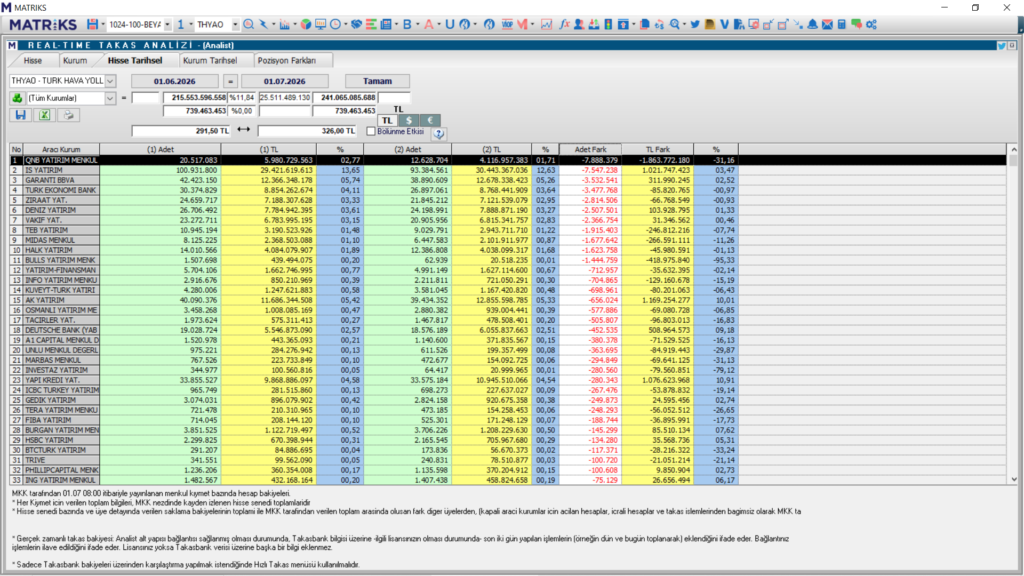Click the Twitter share icon in analysis title bar
Viewport: 1024px width, 576px height.
point(1001,45)
